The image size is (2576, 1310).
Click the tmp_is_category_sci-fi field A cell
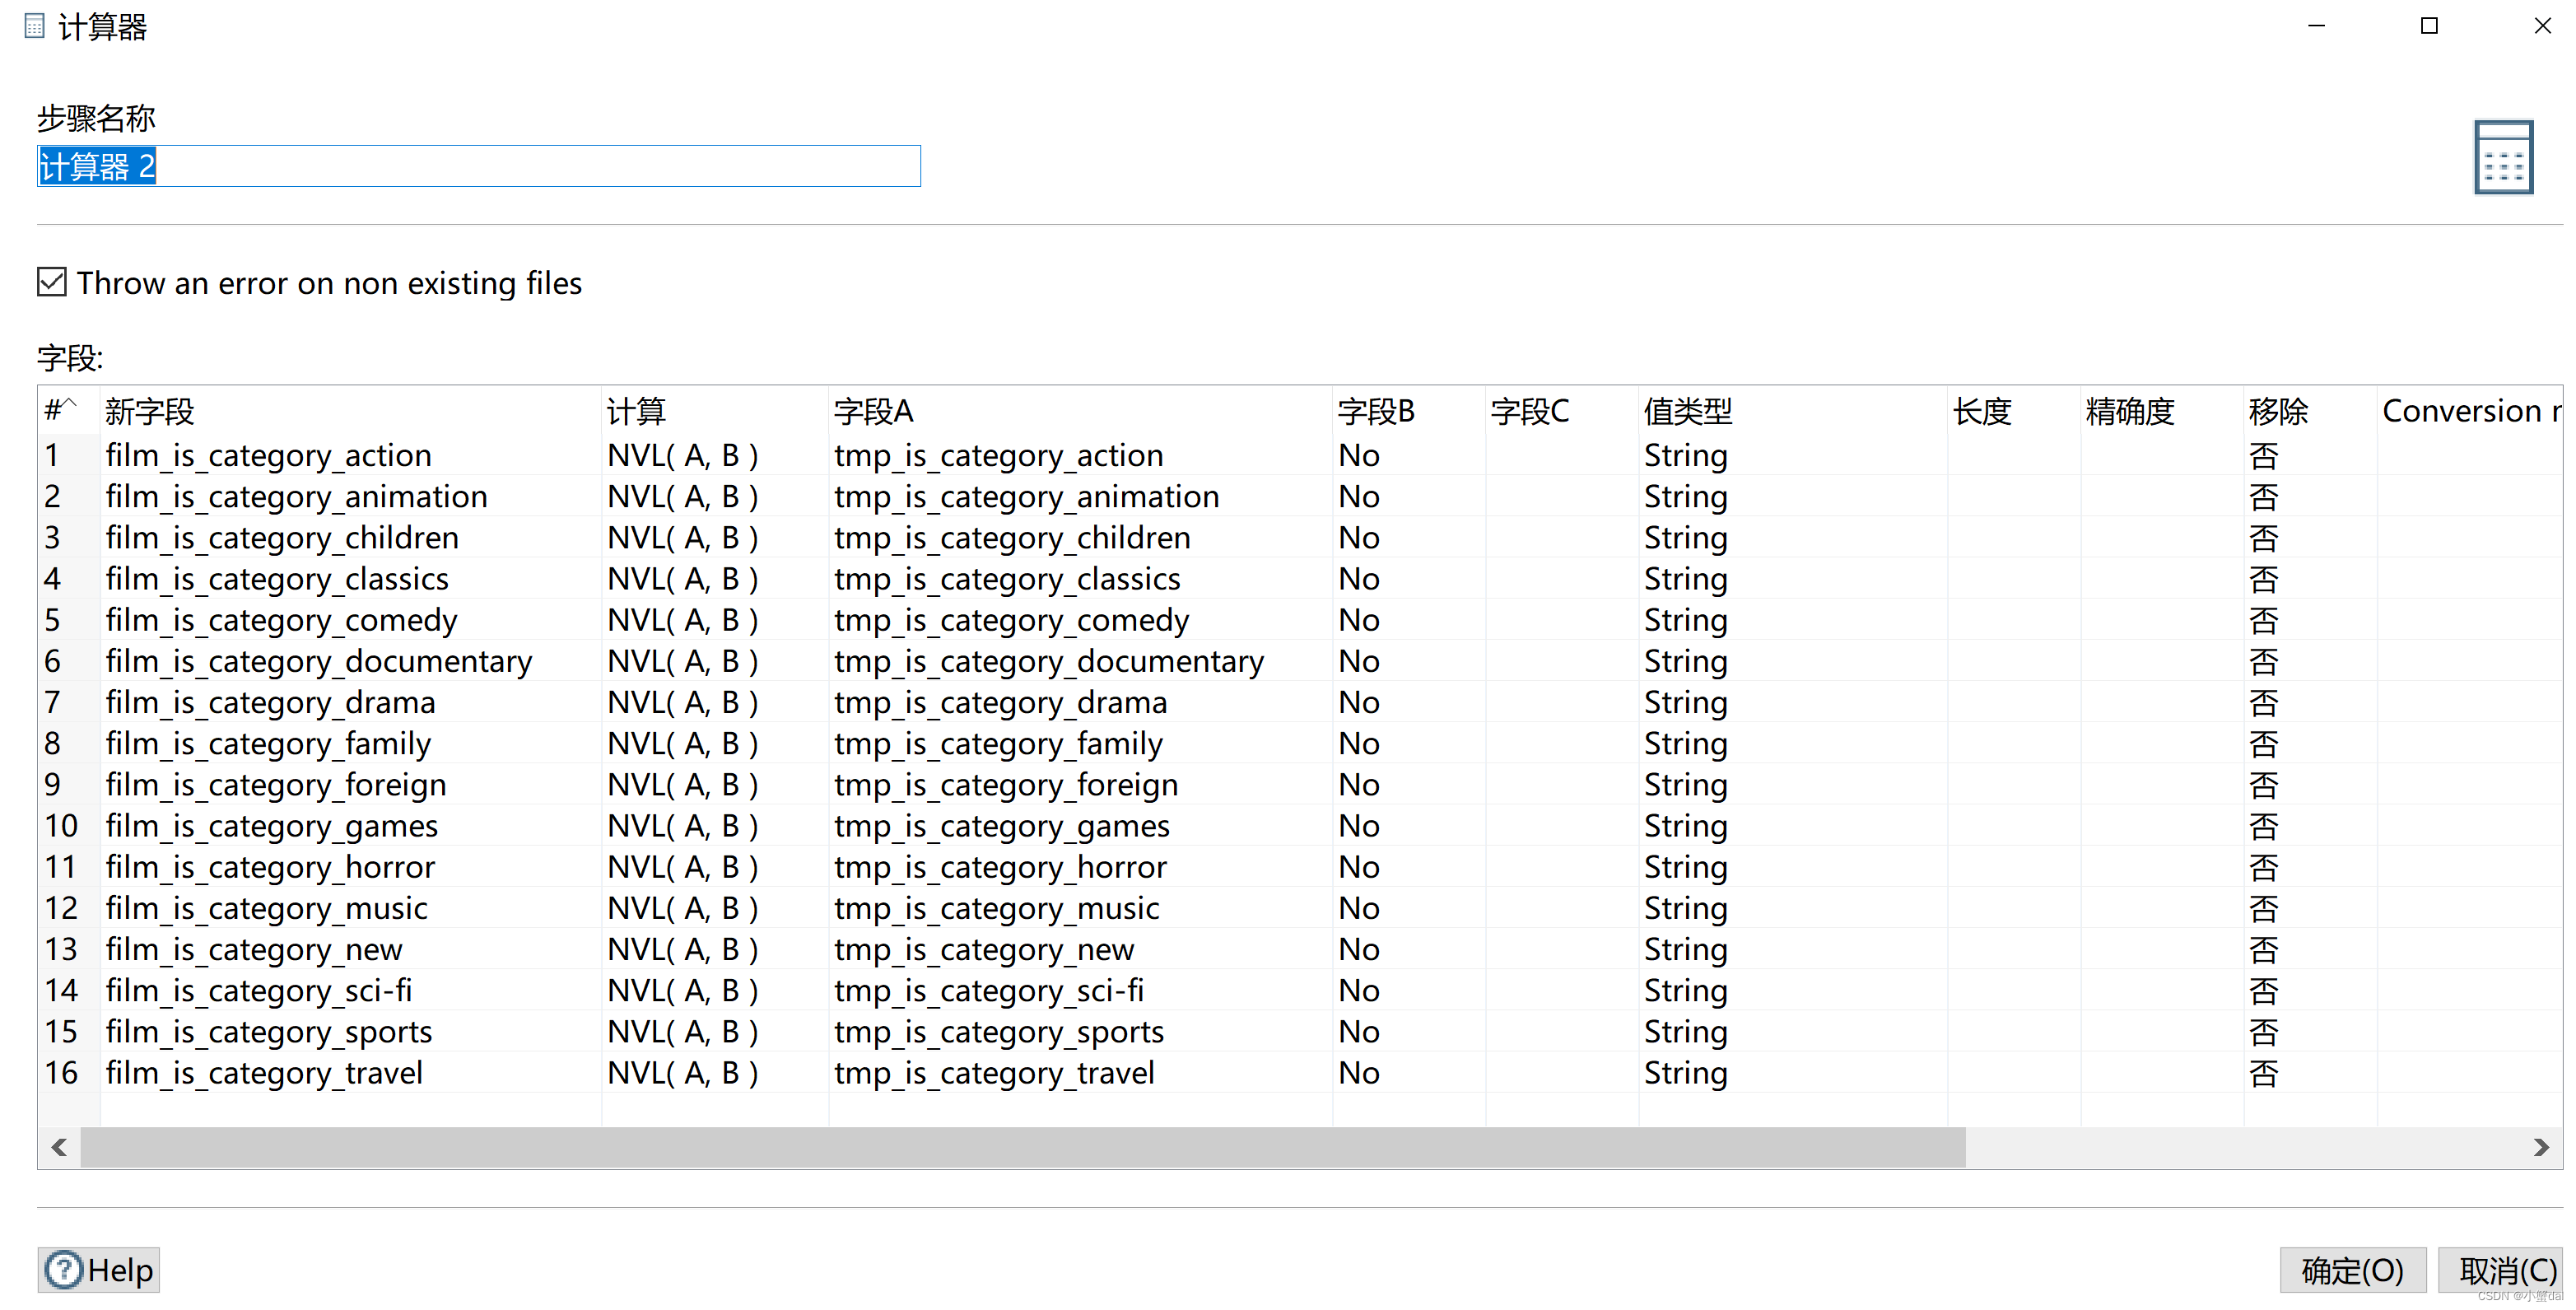(x=988, y=991)
